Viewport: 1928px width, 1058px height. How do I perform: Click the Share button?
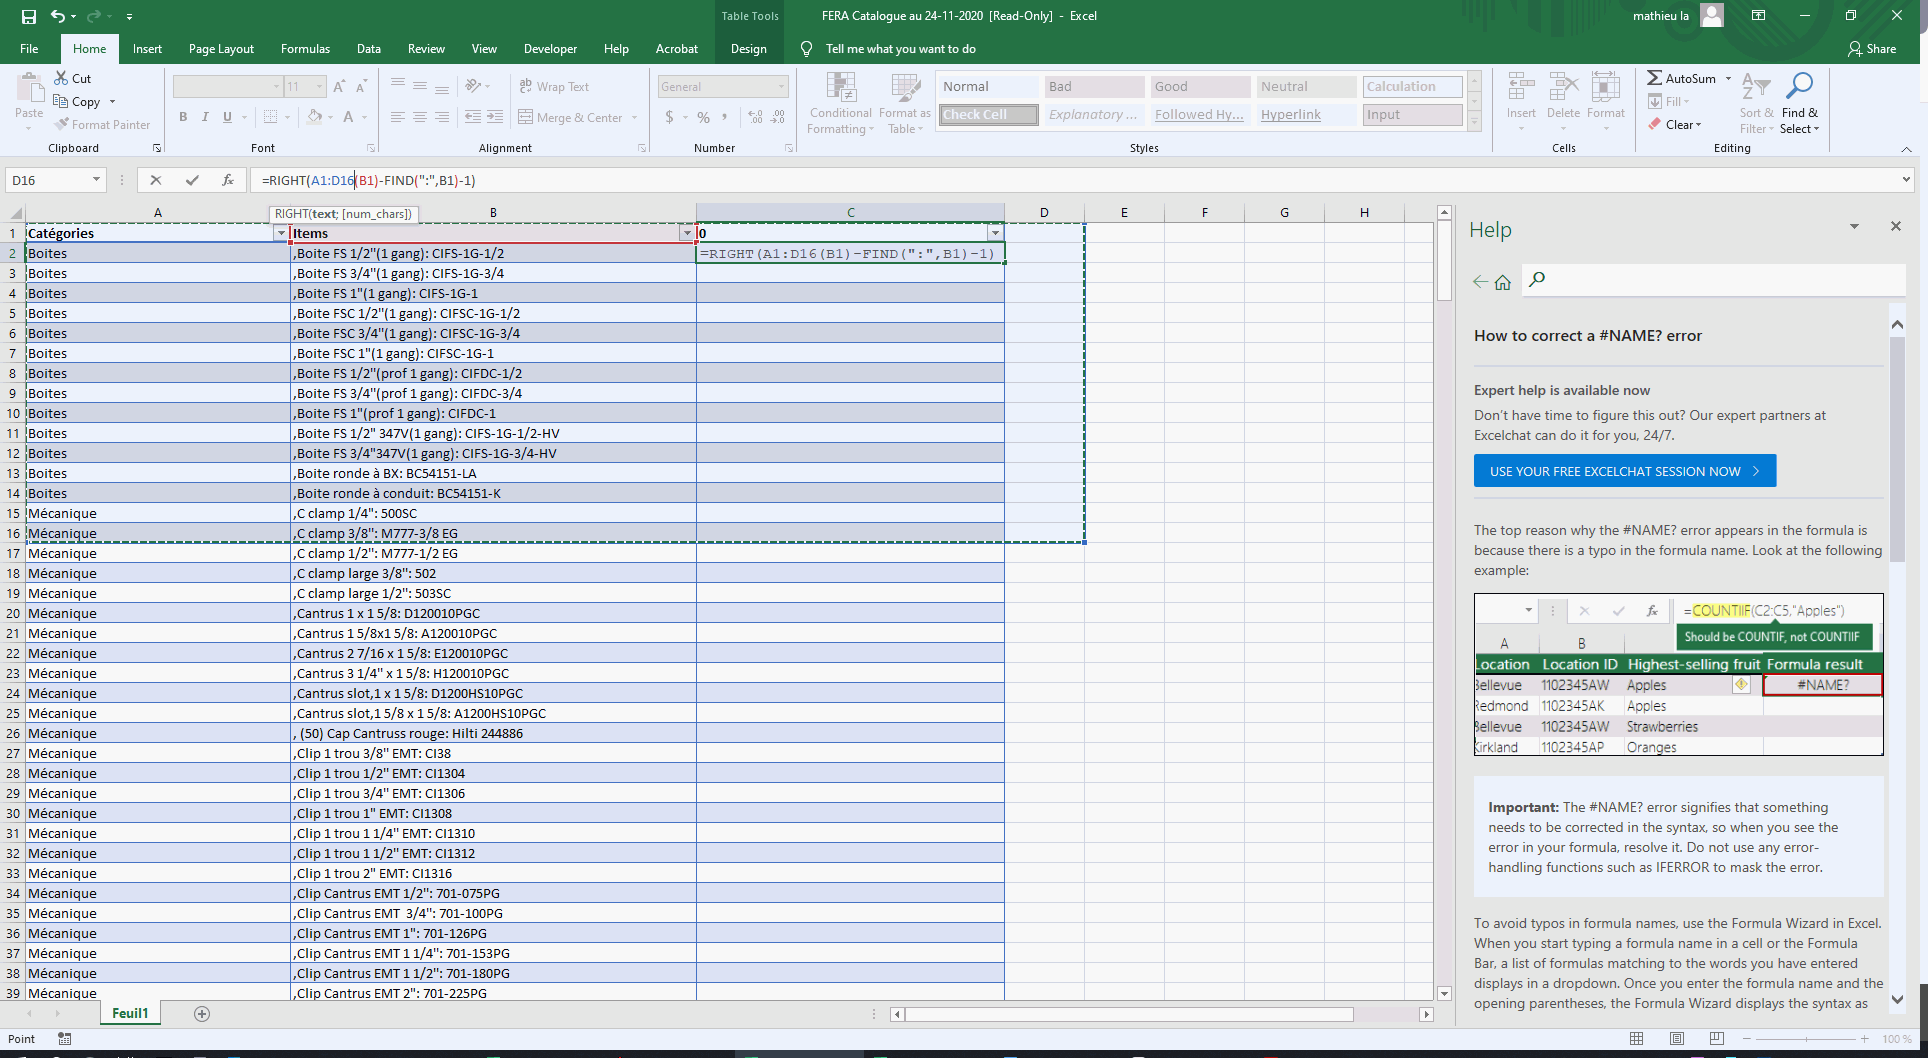click(x=1872, y=49)
